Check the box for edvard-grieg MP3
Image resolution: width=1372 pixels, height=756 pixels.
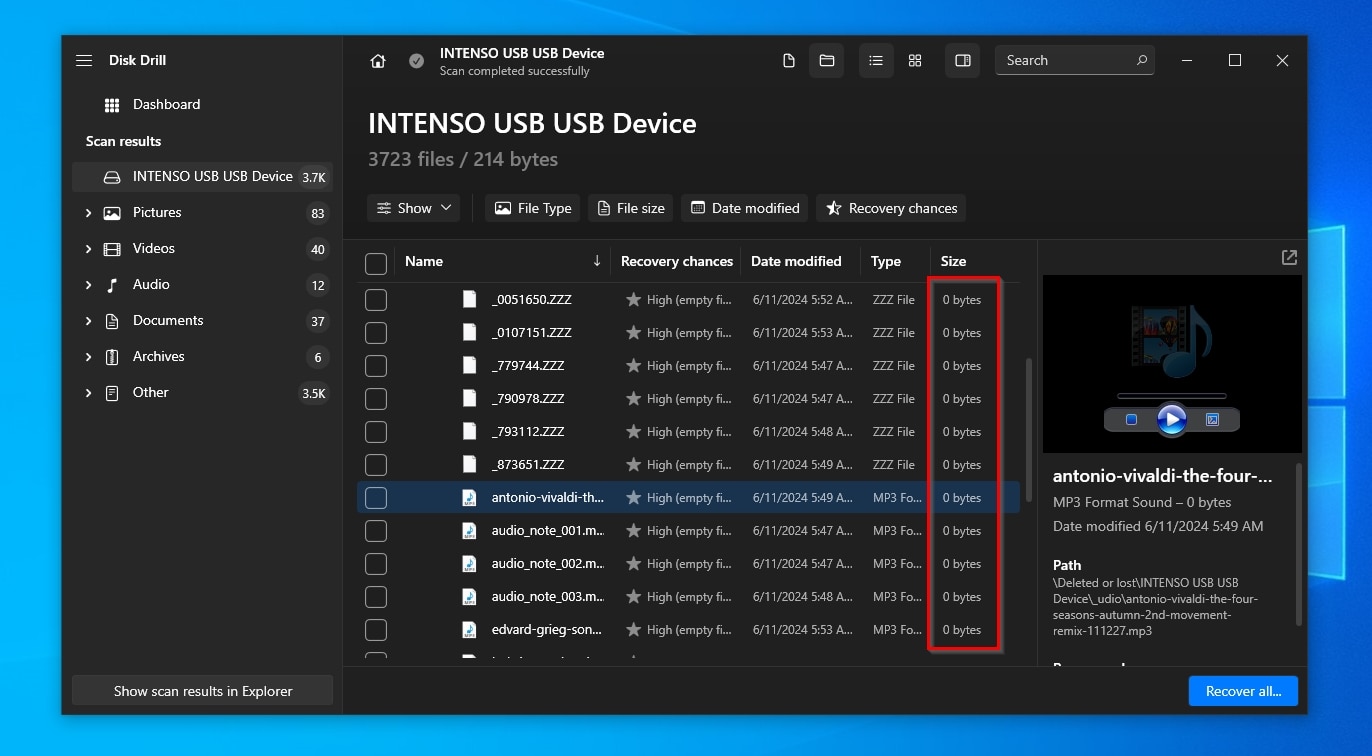(376, 630)
